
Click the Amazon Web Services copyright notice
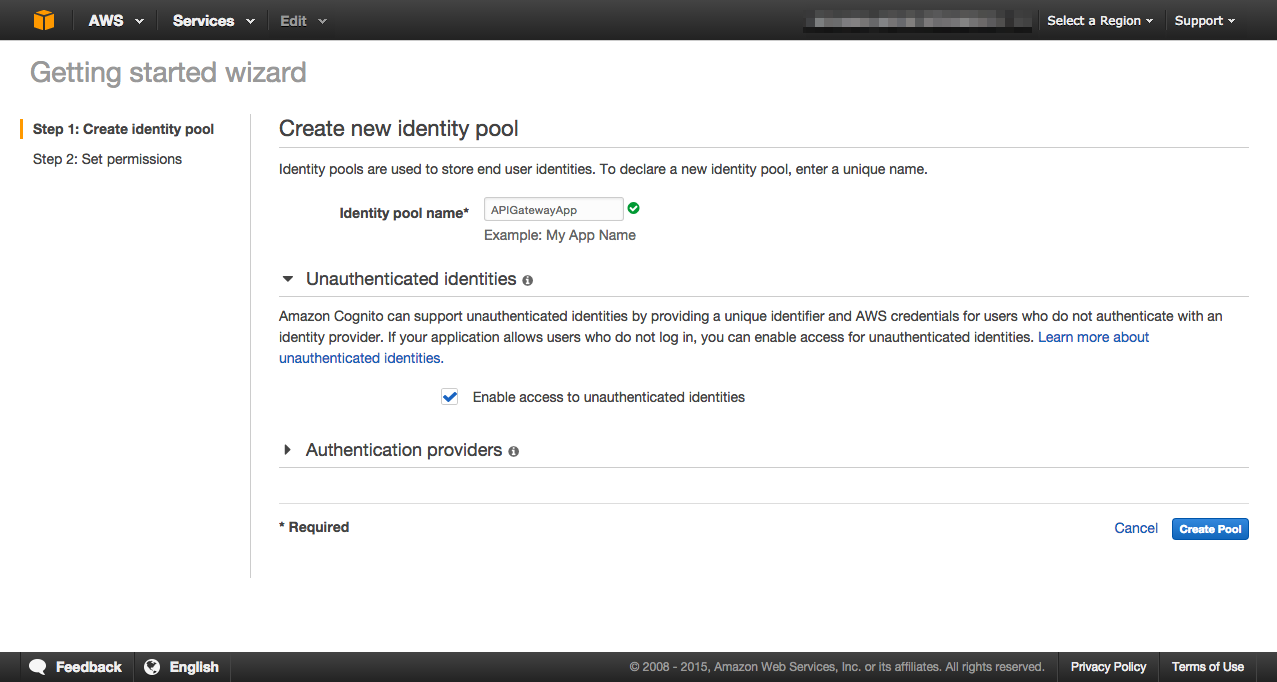(837, 667)
